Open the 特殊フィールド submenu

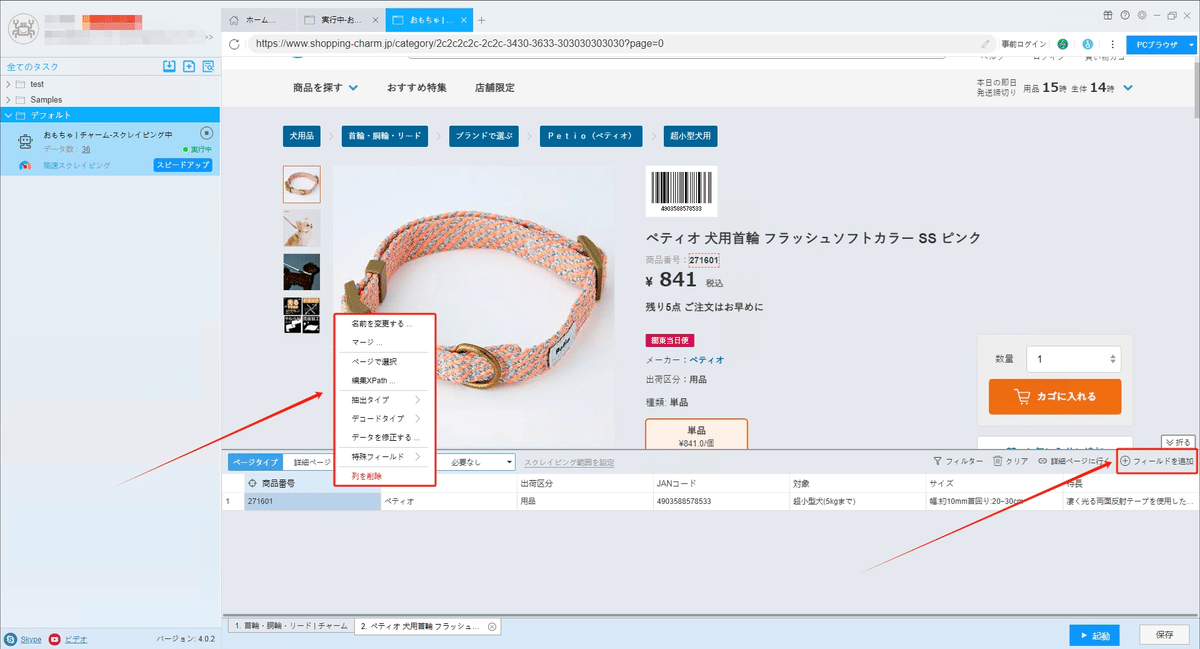click(386, 457)
